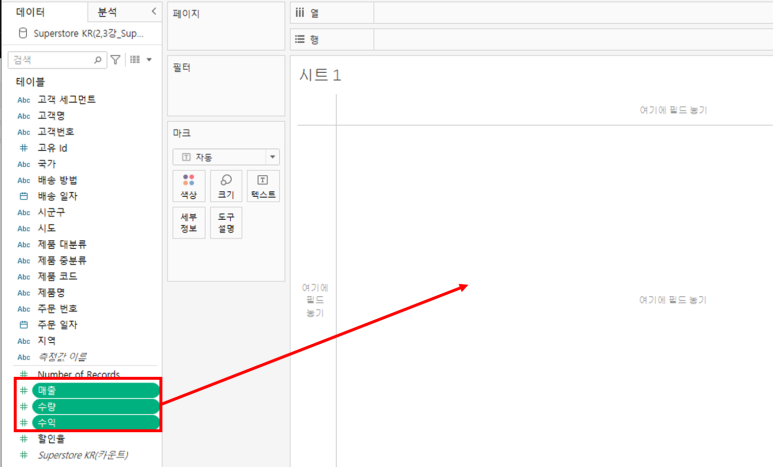Select the 수익 measure pill

click(96, 423)
